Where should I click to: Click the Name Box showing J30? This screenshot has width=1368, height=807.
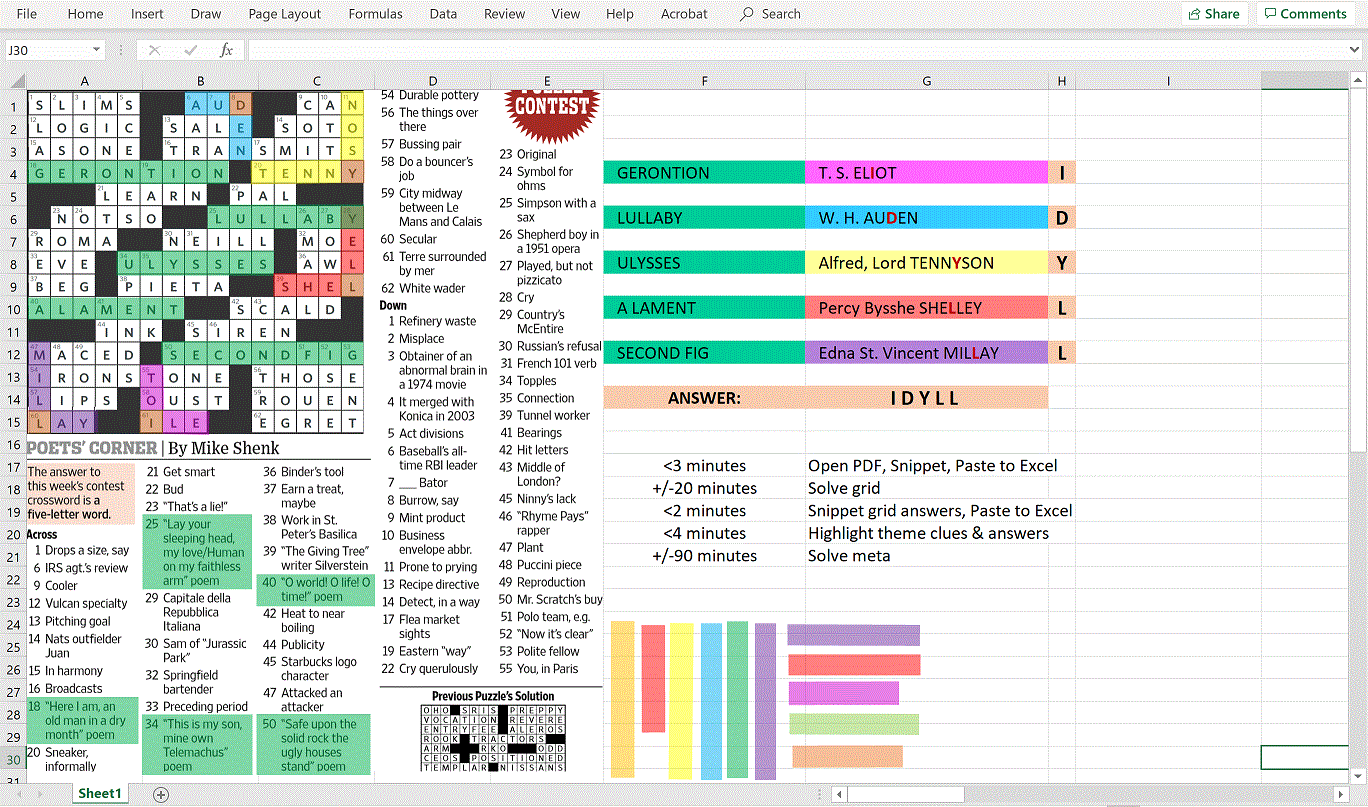47,50
